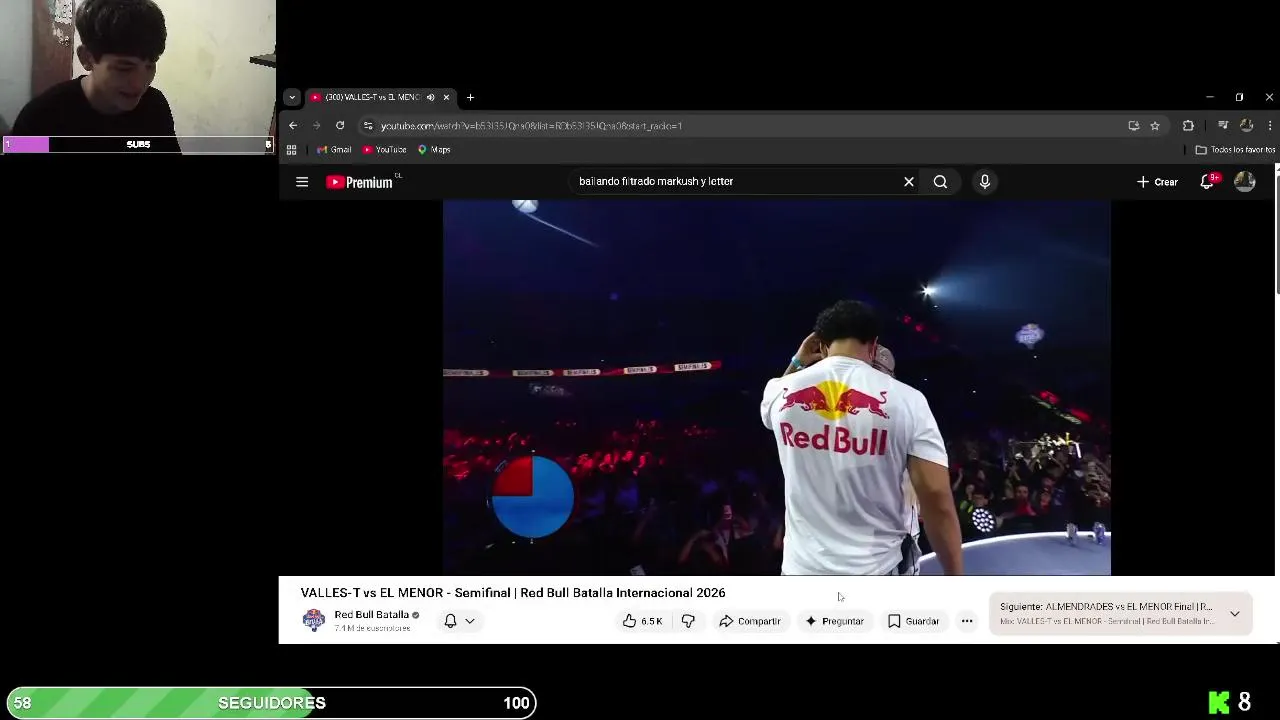Click the video title text

click(x=513, y=593)
